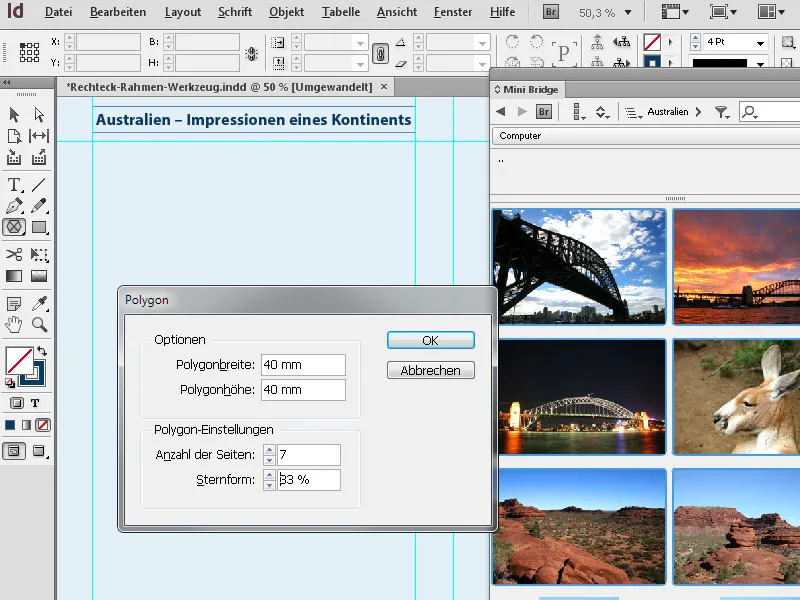Cancel the dialog via Abbrechen
Viewport: 800px width, 600px height.
(x=429, y=370)
